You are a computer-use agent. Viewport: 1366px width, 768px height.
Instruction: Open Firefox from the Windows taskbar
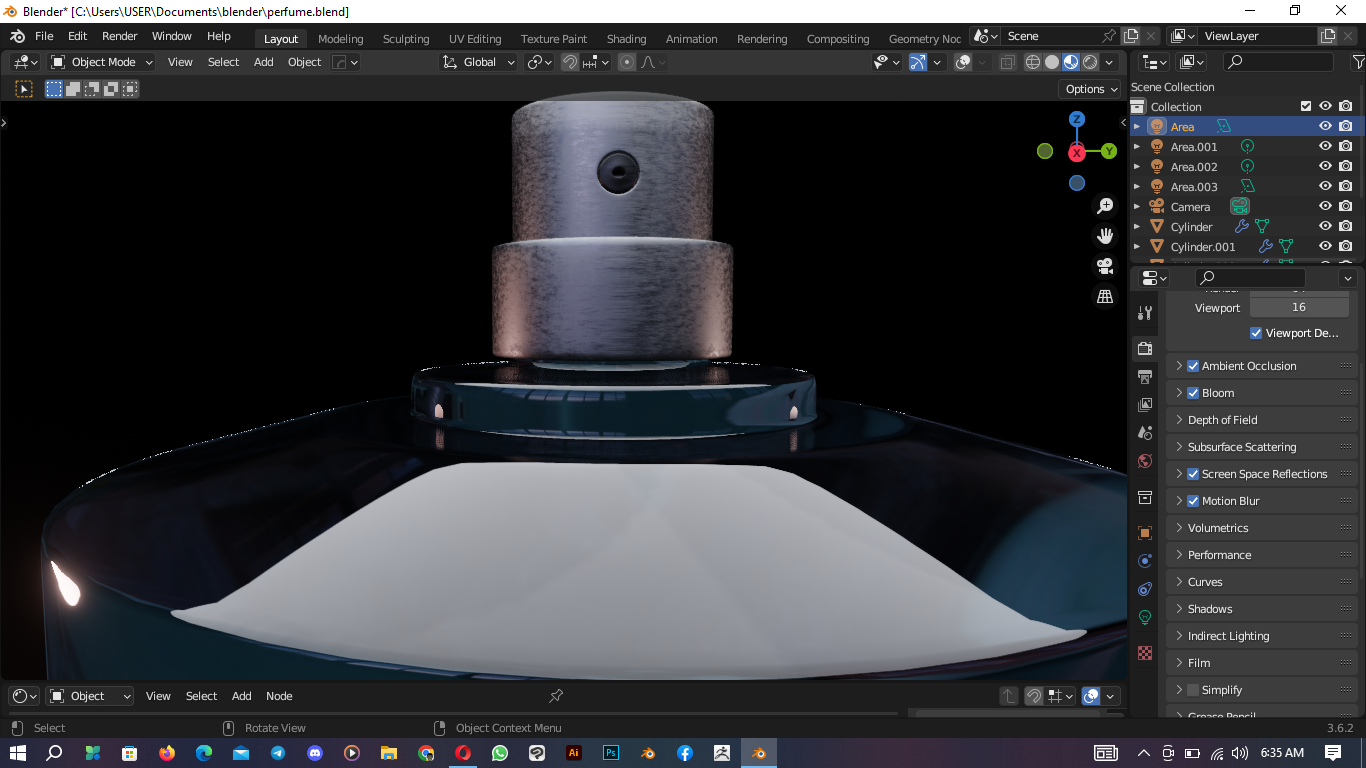tap(167, 753)
